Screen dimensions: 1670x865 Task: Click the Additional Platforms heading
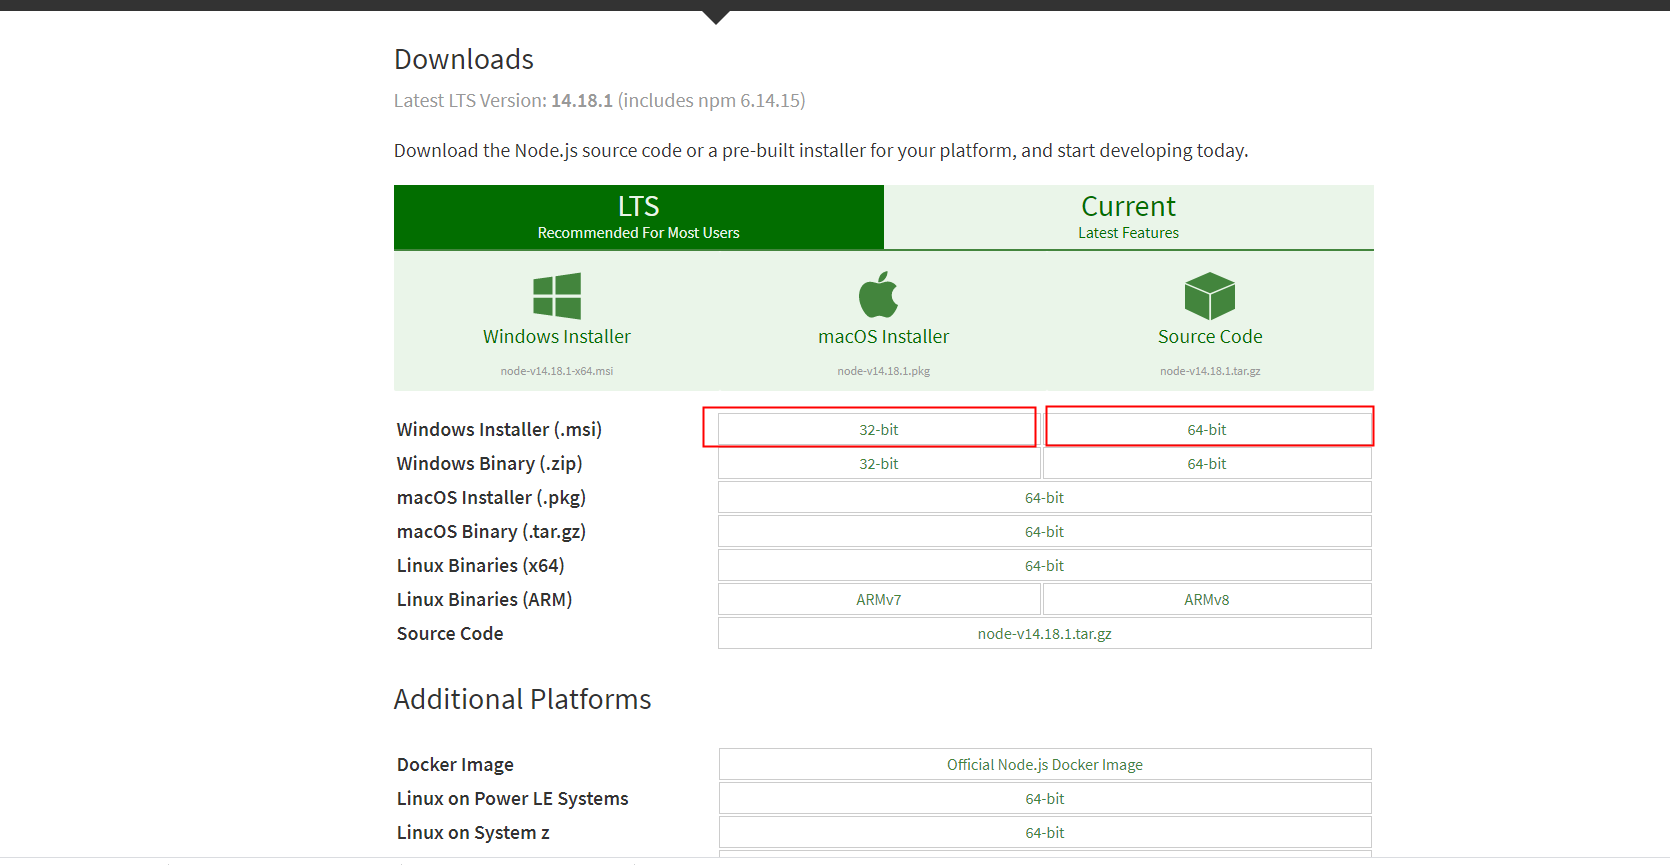pos(522,700)
